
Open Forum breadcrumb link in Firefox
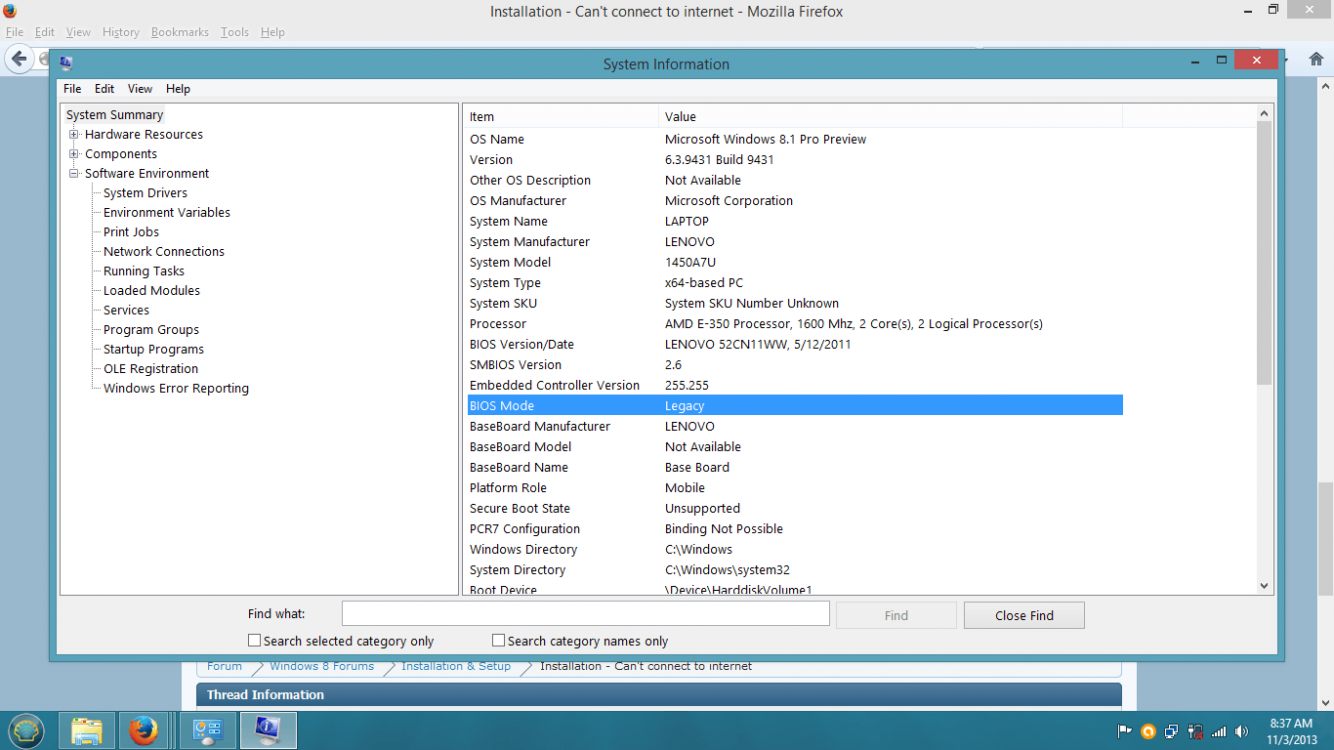(224, 666)
